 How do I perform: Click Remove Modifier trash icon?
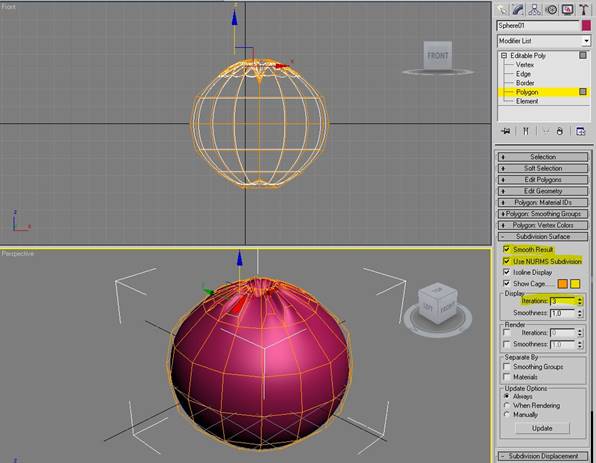tap(560, 131)
